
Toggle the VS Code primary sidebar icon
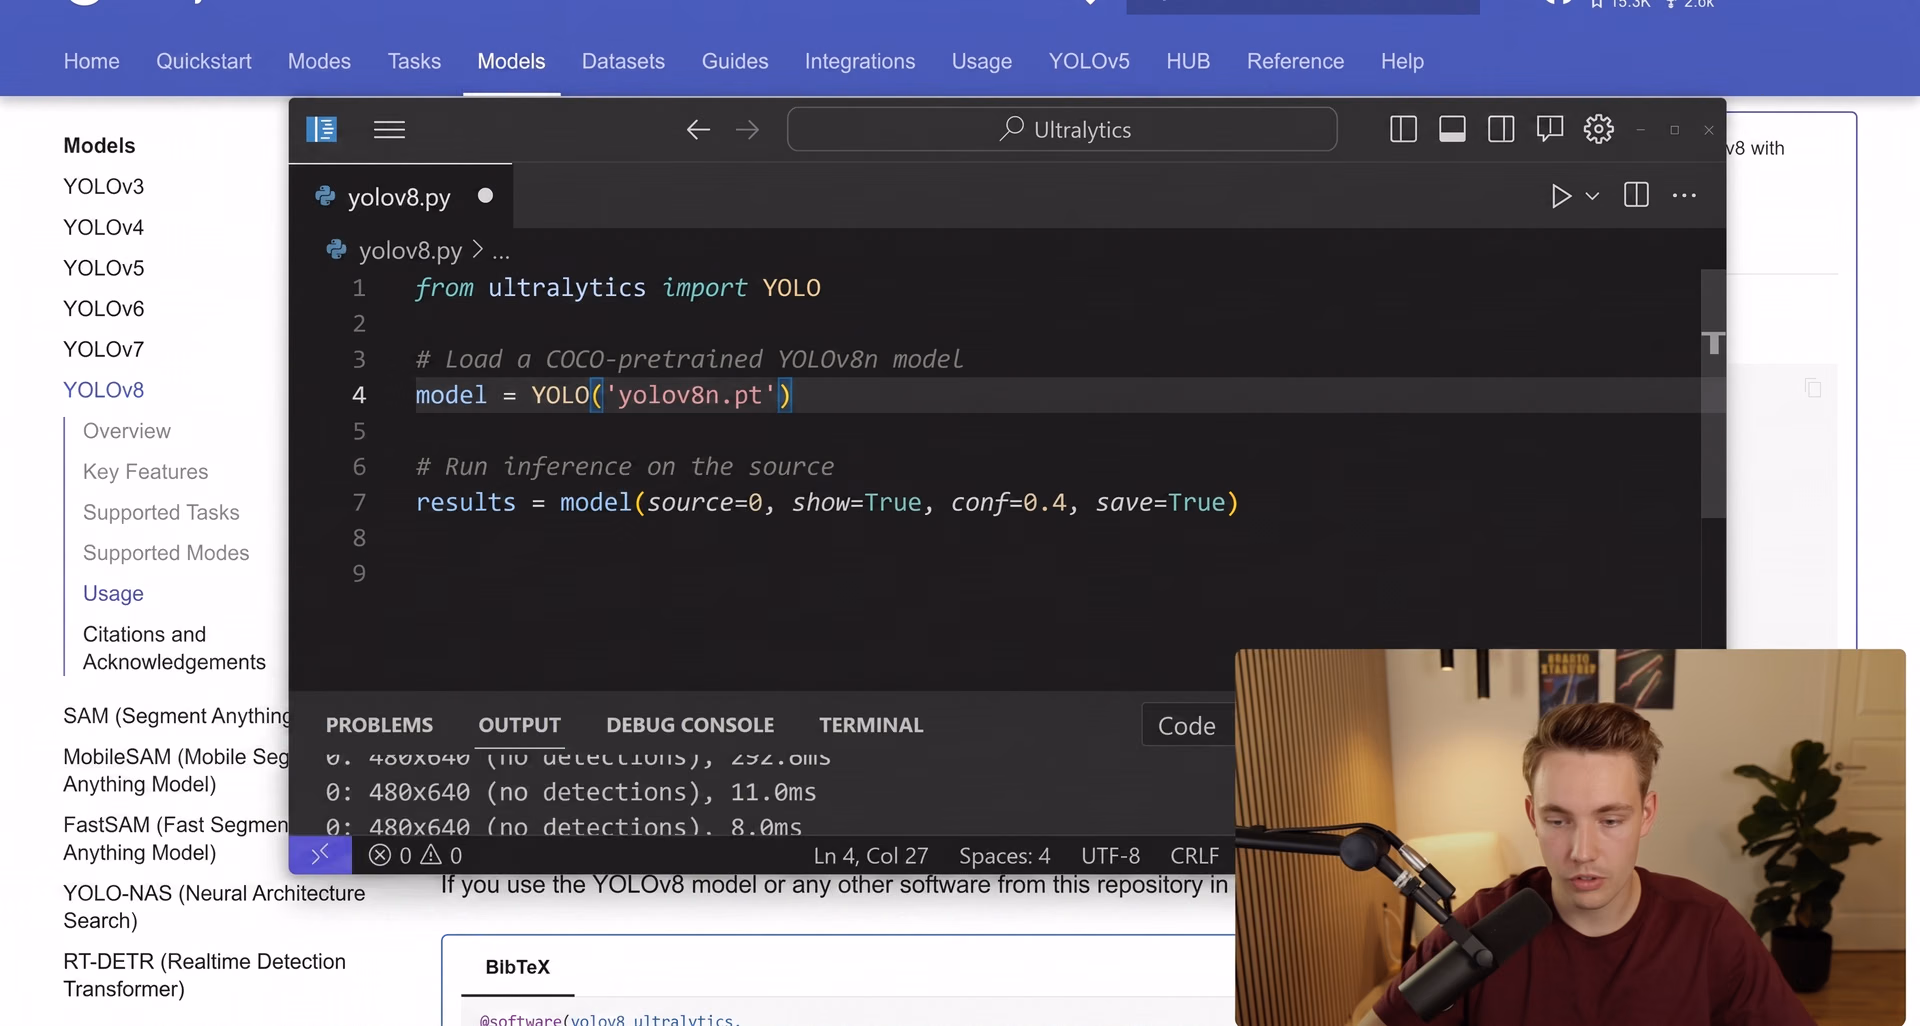click(321, 130)
